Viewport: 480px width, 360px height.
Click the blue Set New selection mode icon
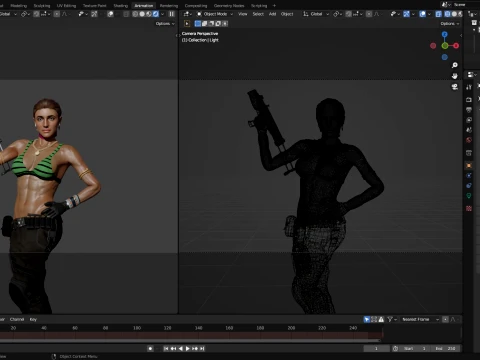[x=198, y=24]
